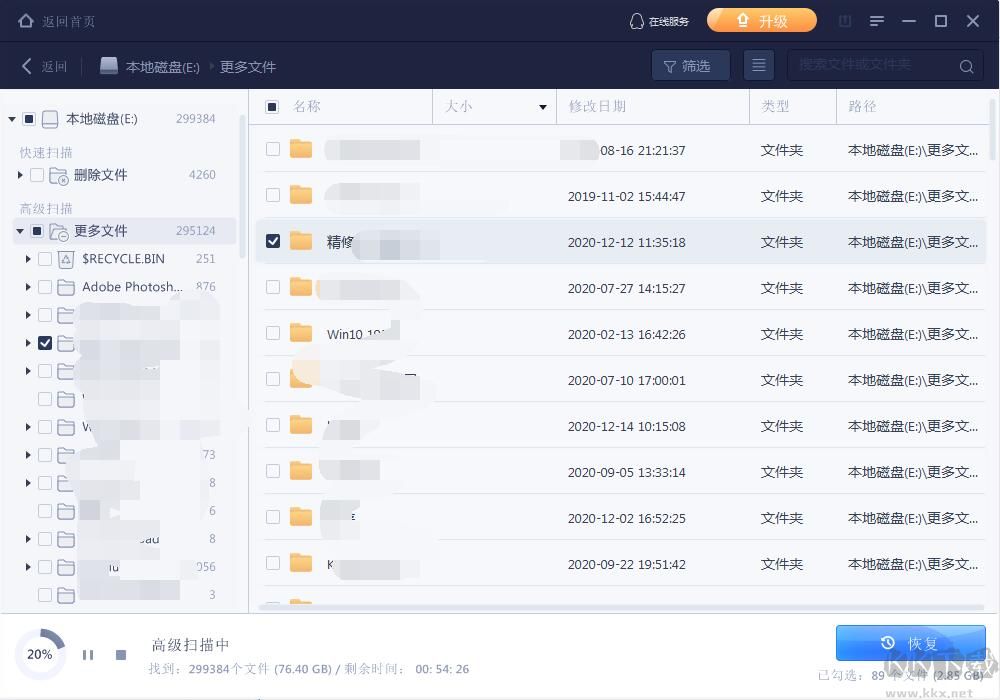Toggle the select-all checkbox in column header
1000x700 pixels.
(273, 106)
